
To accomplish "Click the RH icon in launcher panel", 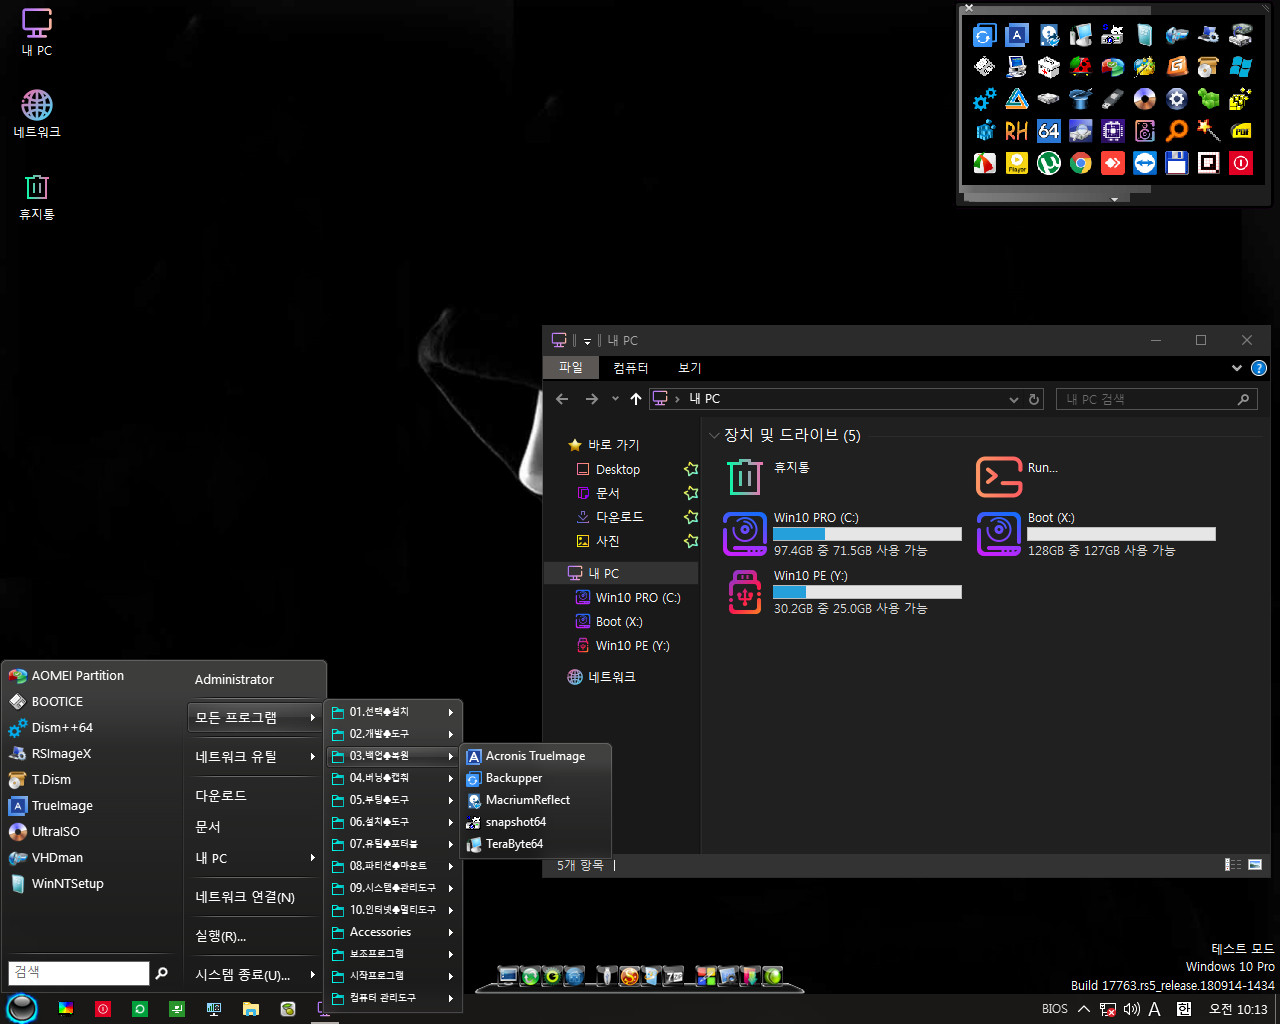I will pyautogui.click(x=1017, y=131).
